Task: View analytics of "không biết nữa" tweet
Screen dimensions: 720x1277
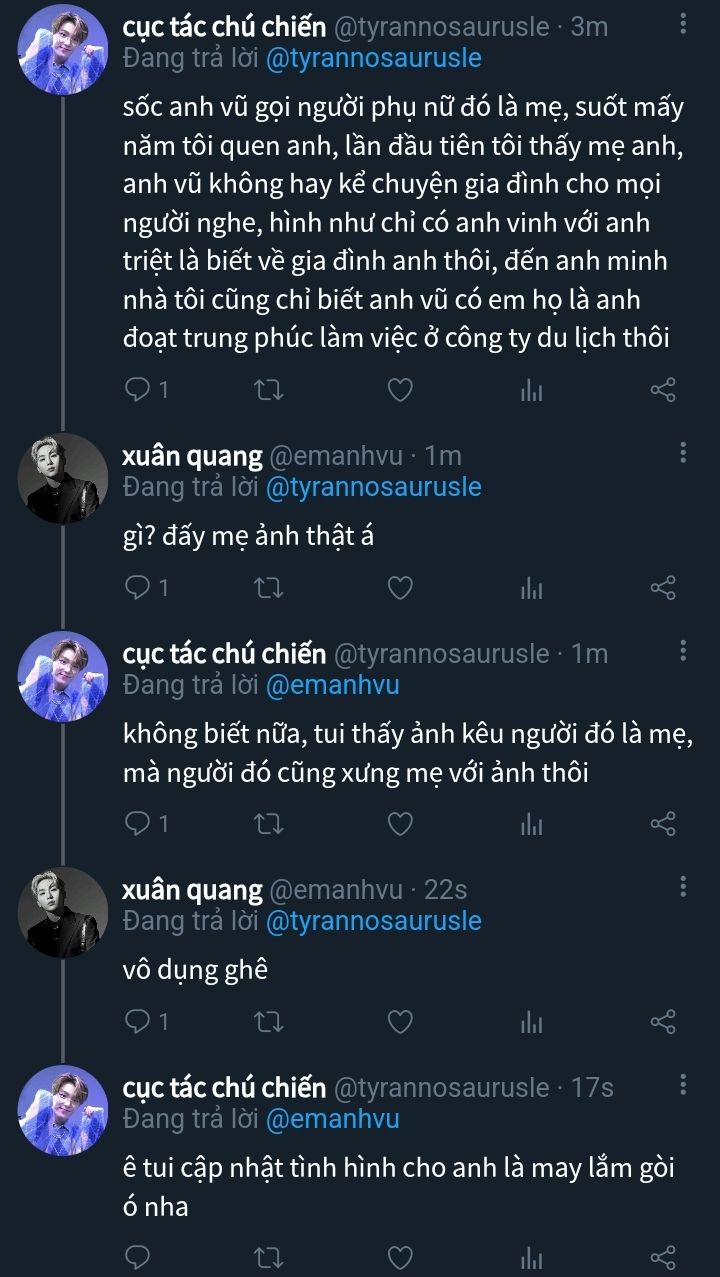Action: (x=531, y=824)
